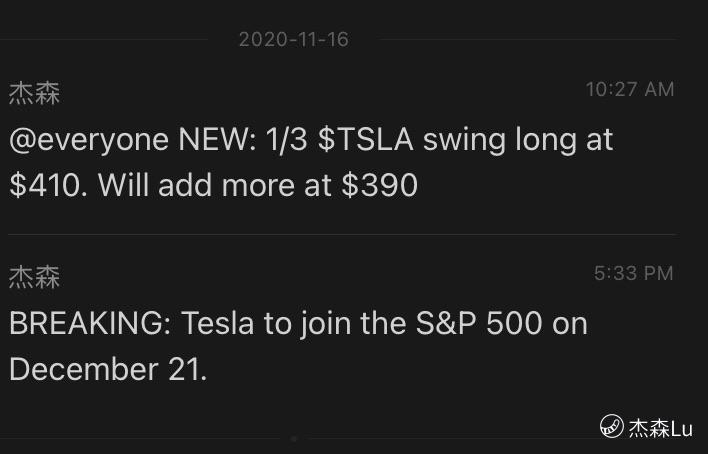Click the small dot below the messages
708x454 pixels.
click(293, 438)
